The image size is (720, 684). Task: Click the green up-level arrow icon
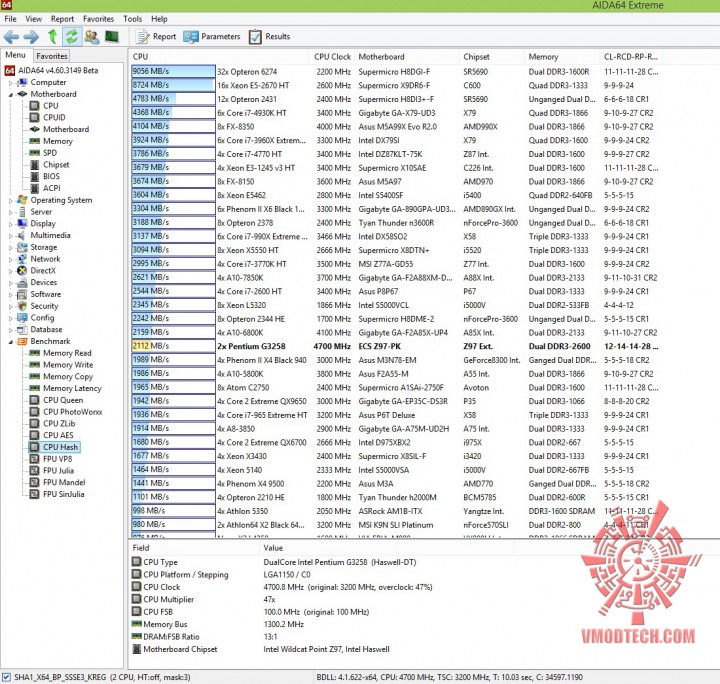(x=52, y=36)
